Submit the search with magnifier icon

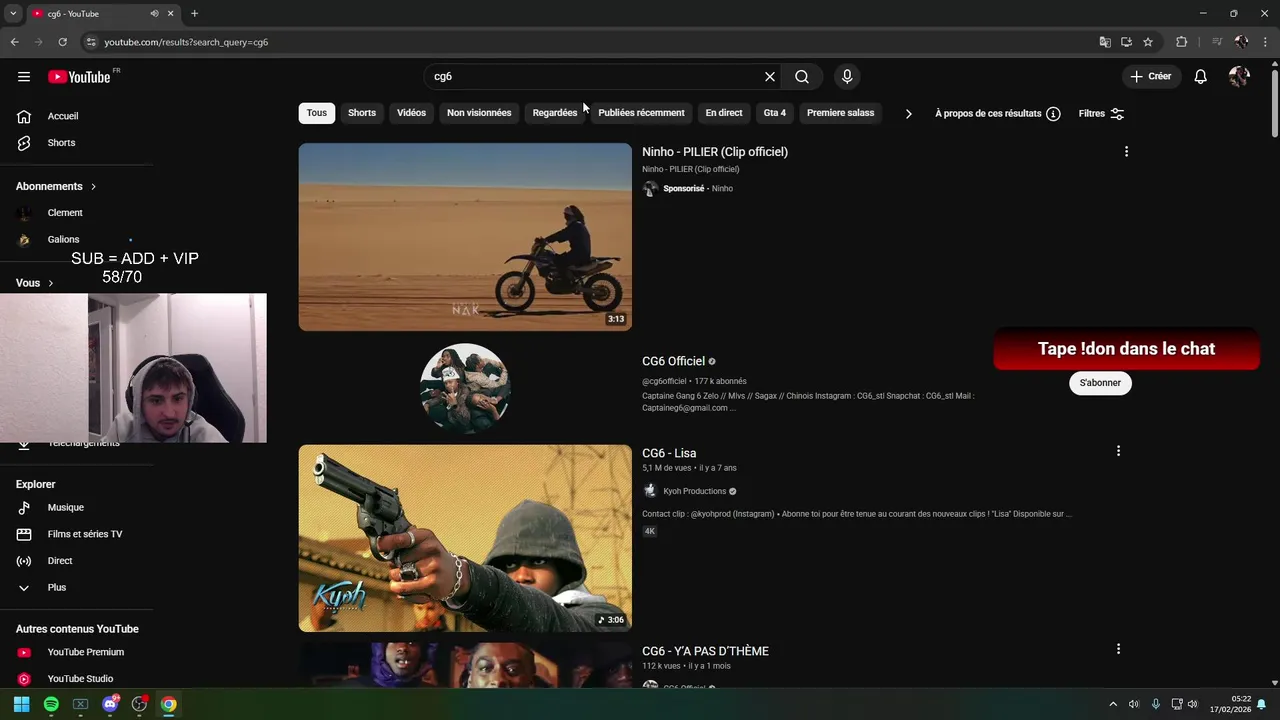click(x=802, y=77)
